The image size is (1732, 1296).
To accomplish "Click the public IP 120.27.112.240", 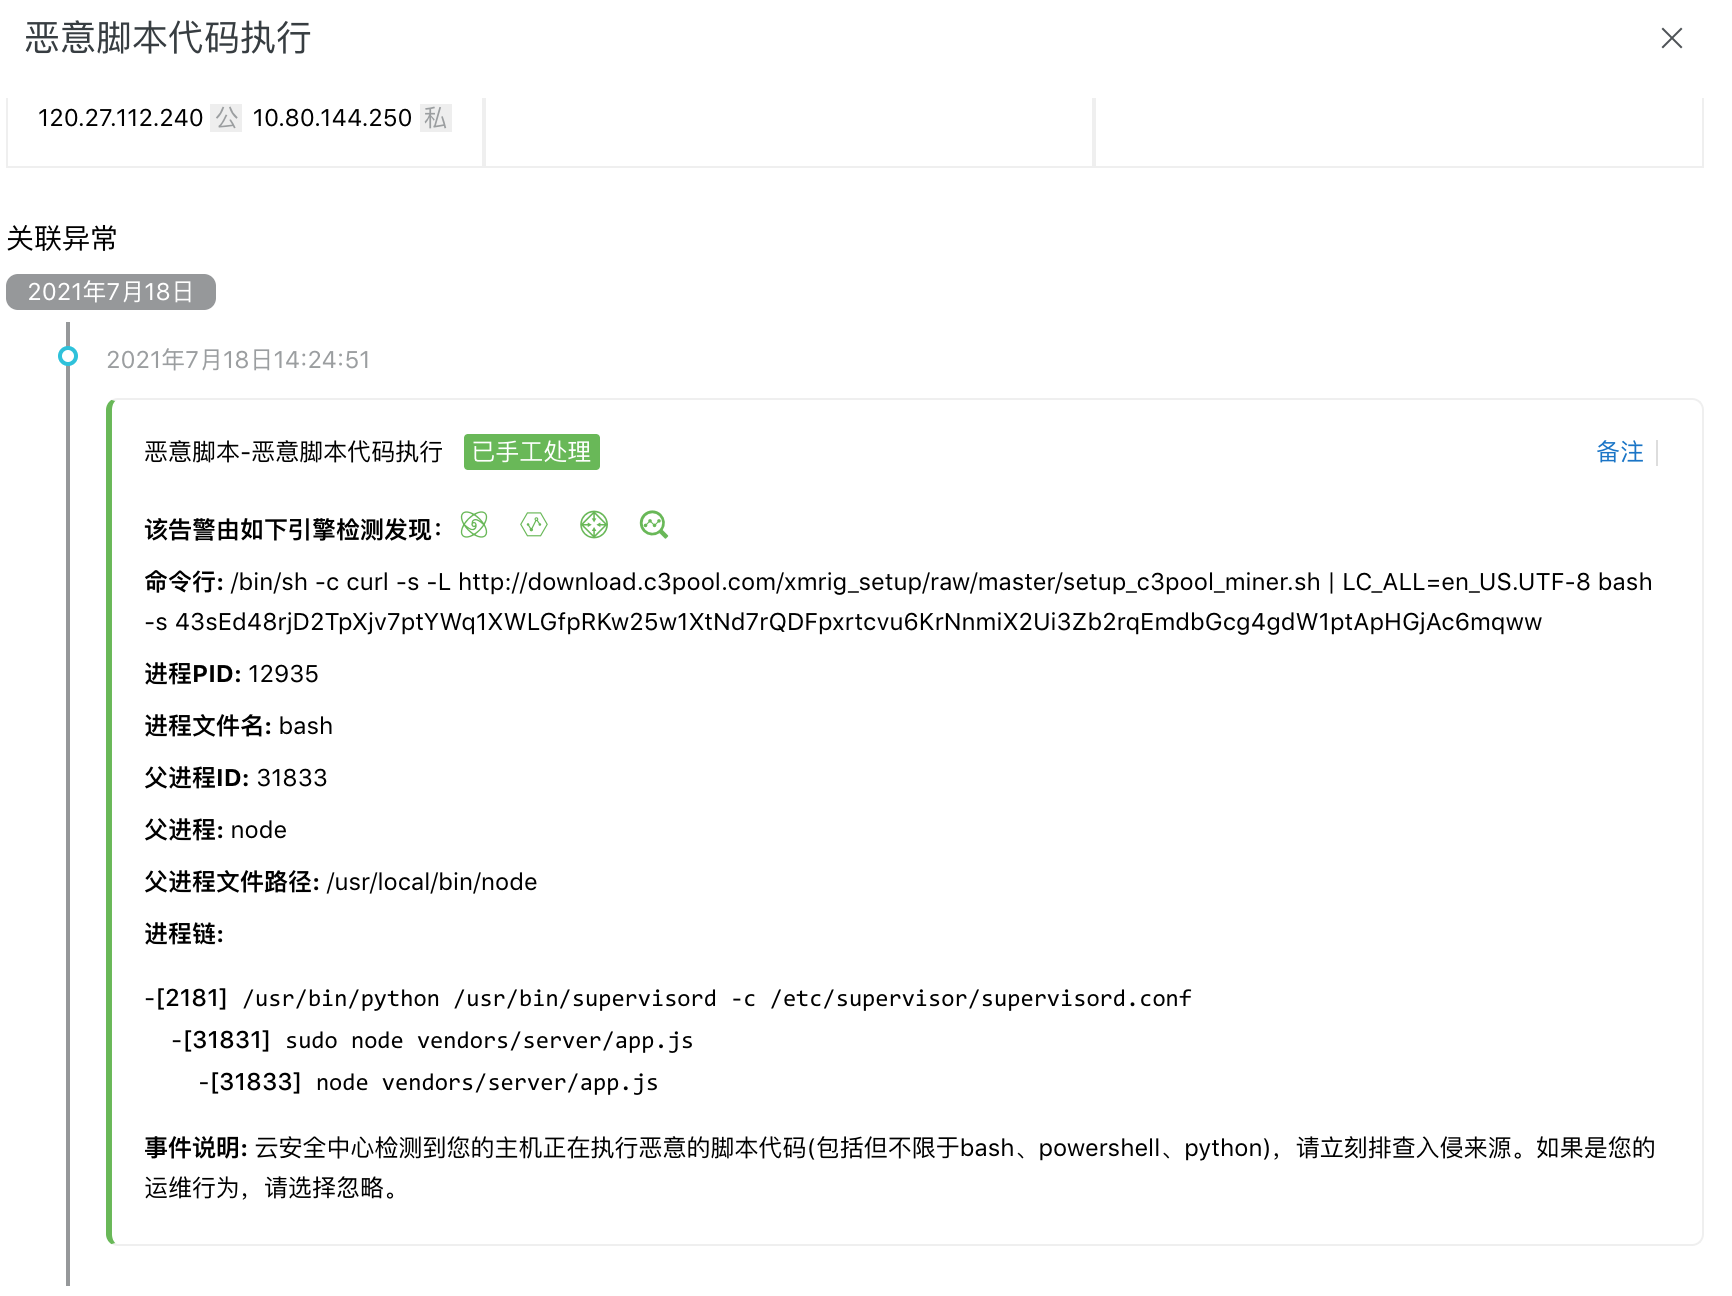I will pyautogui.click(x=121, y=118).
